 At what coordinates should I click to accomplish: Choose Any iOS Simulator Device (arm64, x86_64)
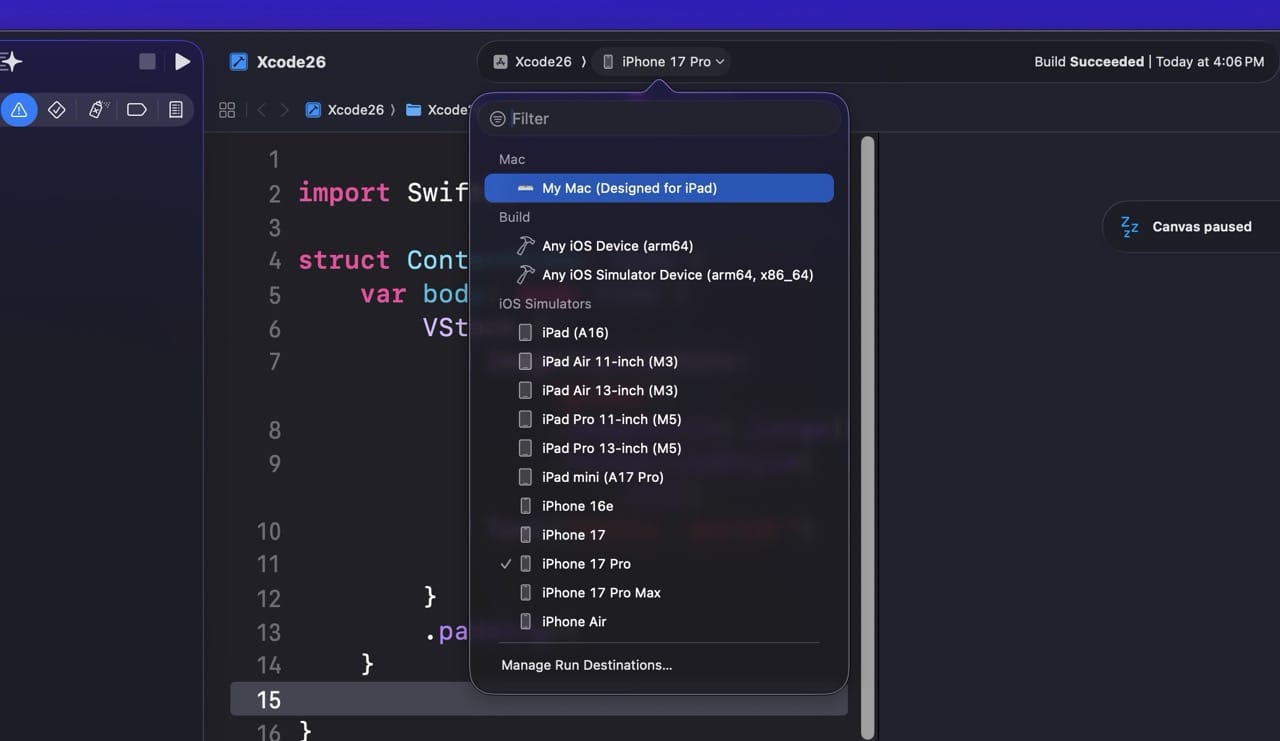pos(659,275)
